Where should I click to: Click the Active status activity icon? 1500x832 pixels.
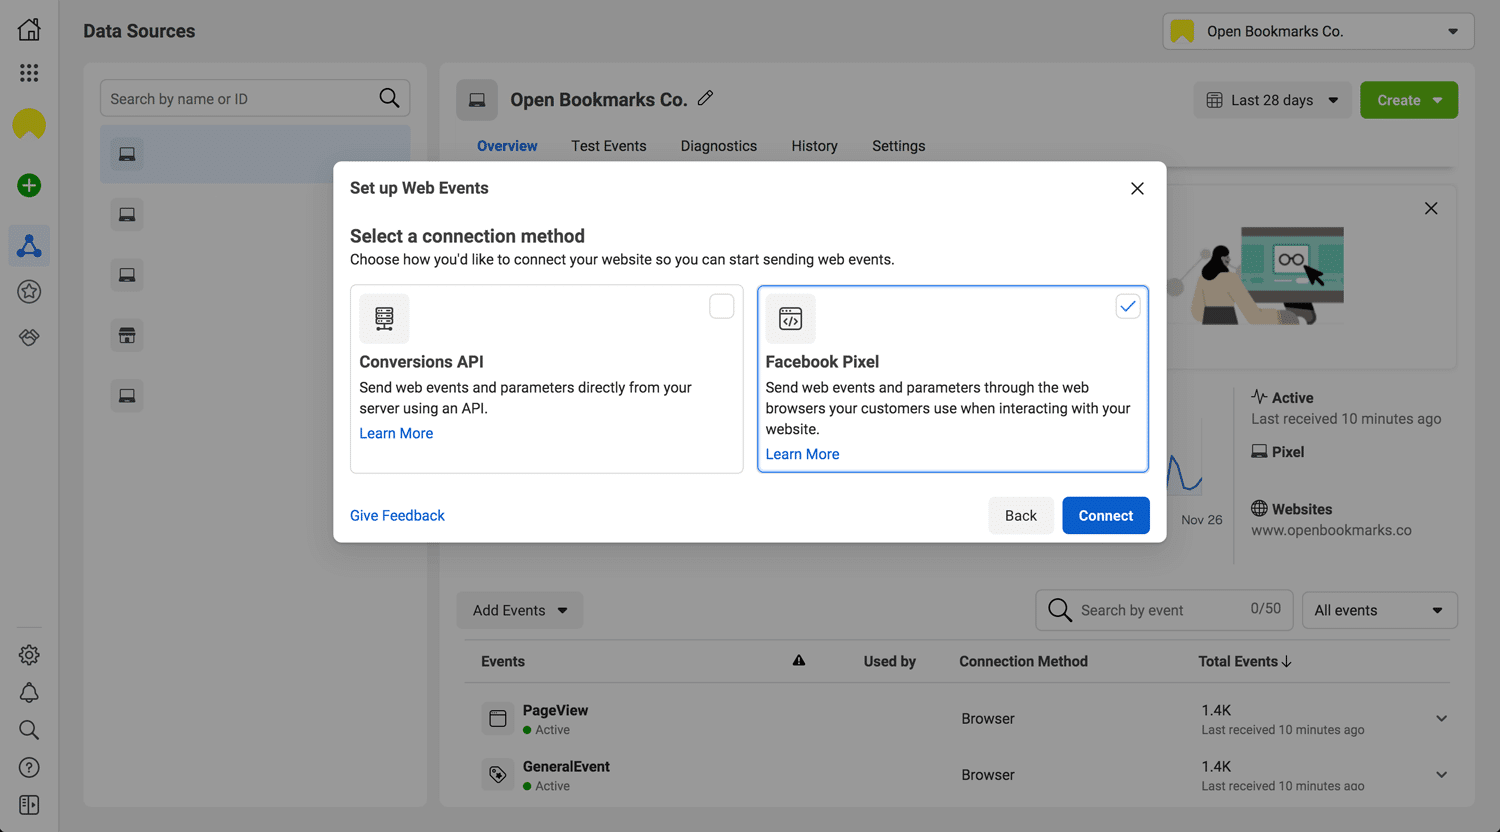[x=1259, y=397]
